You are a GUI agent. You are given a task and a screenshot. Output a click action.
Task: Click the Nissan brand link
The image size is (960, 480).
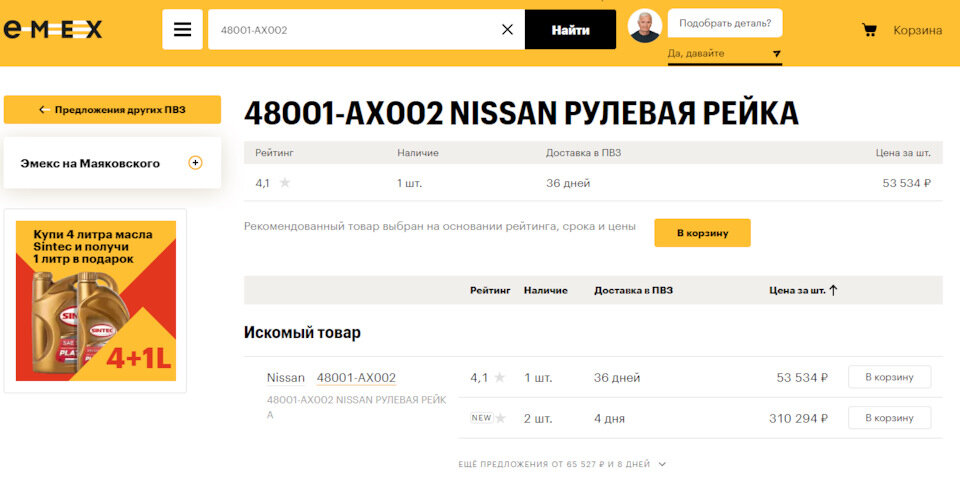coord(285,378)
